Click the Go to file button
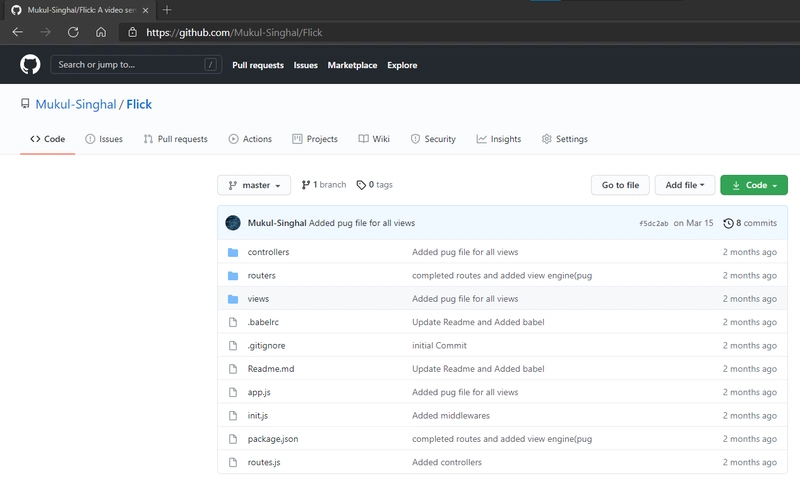800x481 pixels. pos(620,185)
